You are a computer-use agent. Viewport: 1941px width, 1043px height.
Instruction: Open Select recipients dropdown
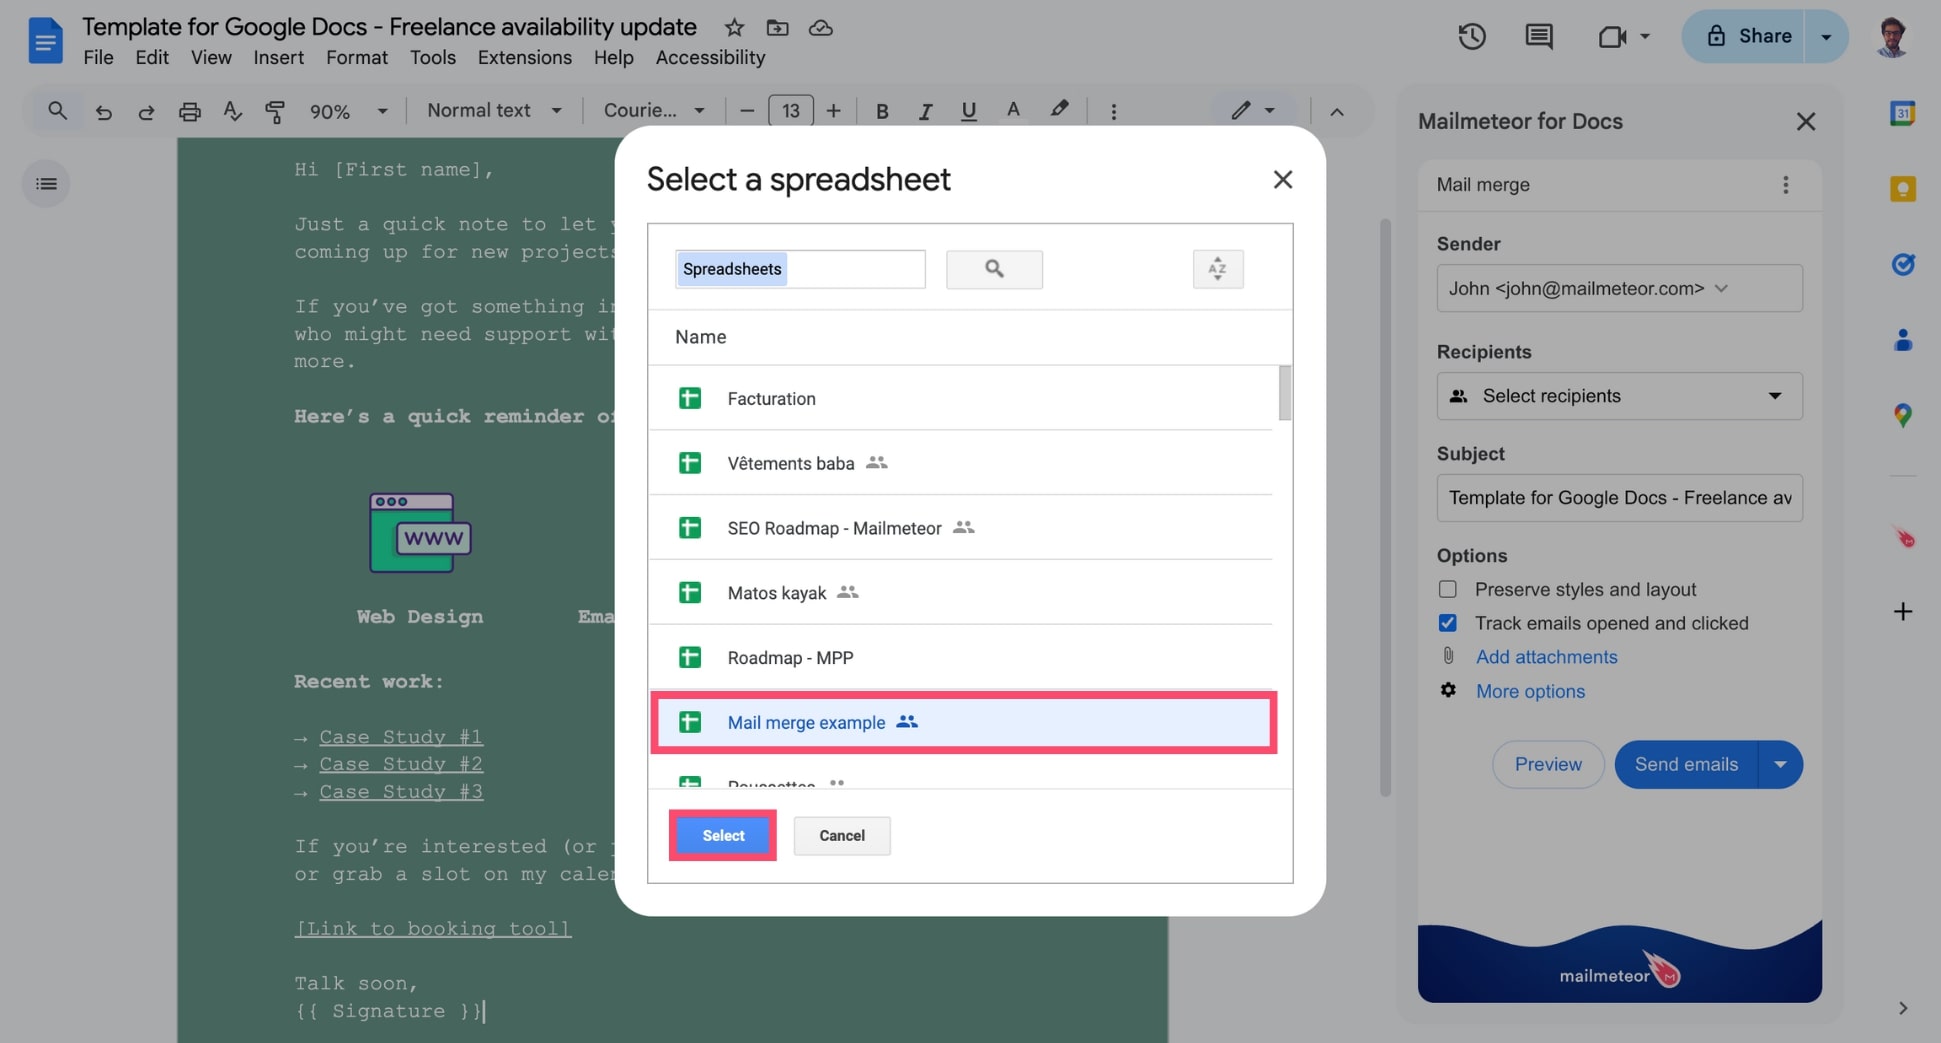click(x=1619, y=396)
